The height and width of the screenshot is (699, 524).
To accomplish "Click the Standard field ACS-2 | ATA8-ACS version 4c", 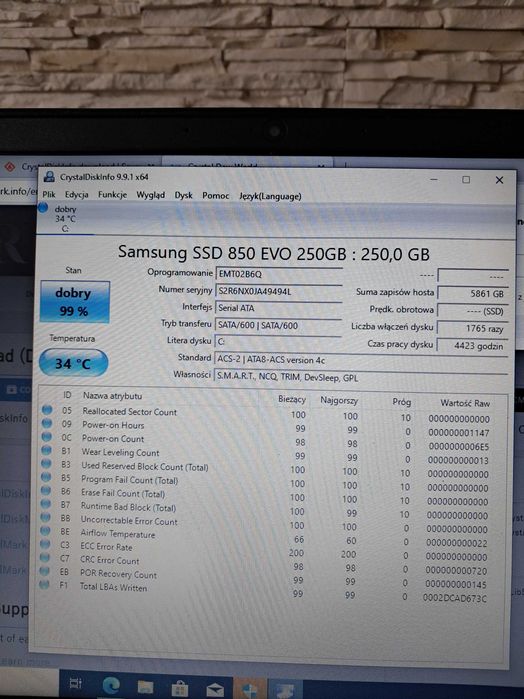I will (x=361, y=360).
